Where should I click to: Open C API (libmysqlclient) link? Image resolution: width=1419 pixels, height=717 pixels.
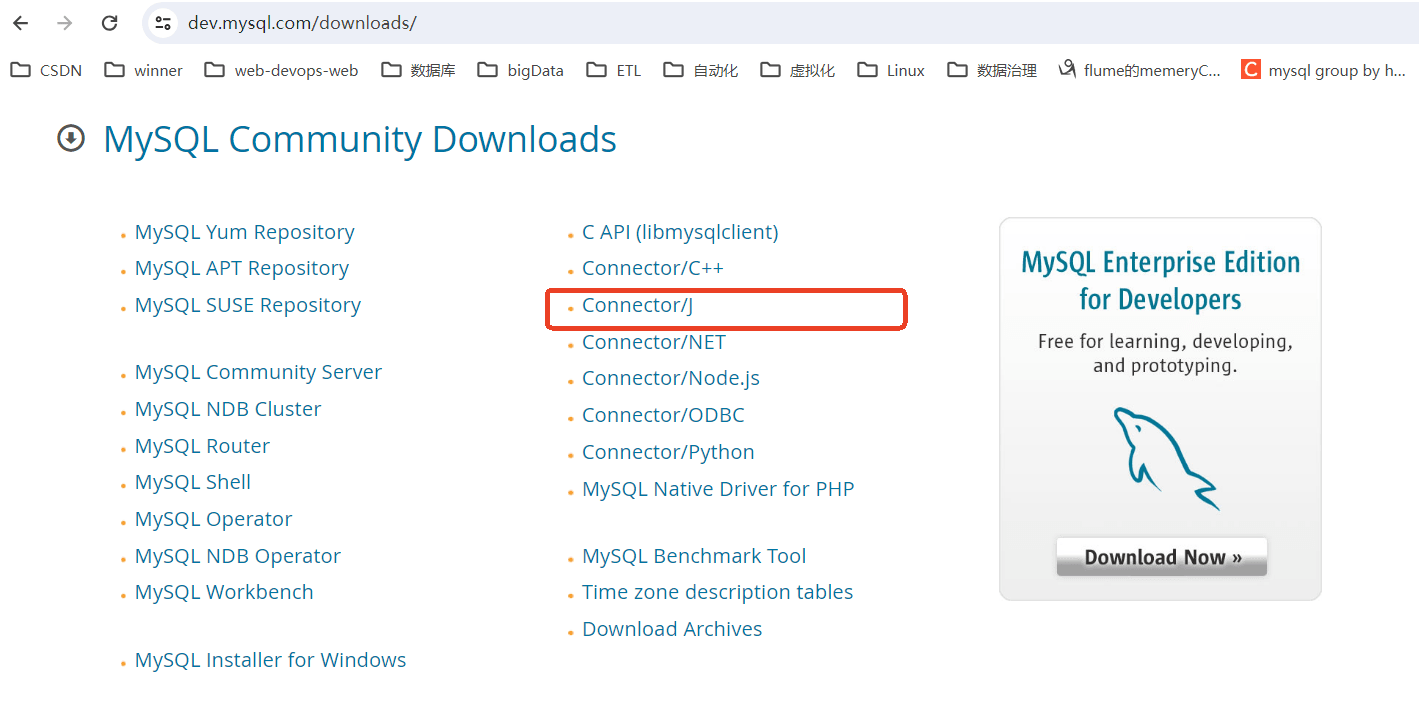(x=680, y=232)
